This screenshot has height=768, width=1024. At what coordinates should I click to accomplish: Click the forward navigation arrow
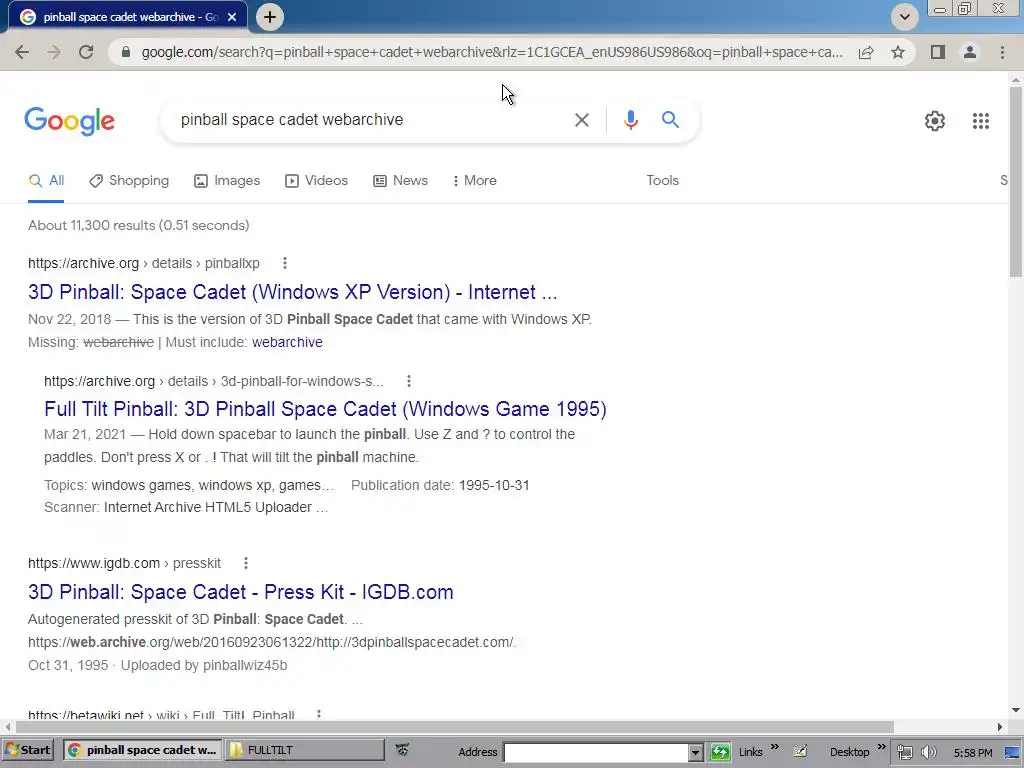point(54,52)
